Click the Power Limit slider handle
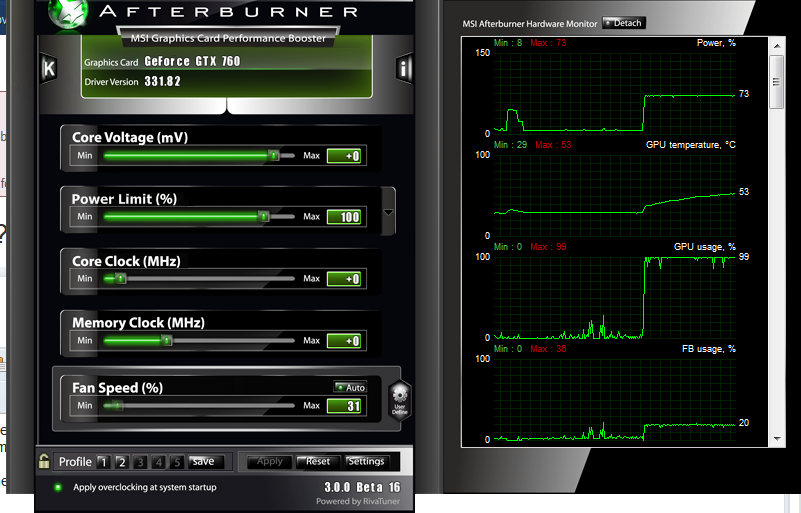Screen dimensions: 801x513 264,217
